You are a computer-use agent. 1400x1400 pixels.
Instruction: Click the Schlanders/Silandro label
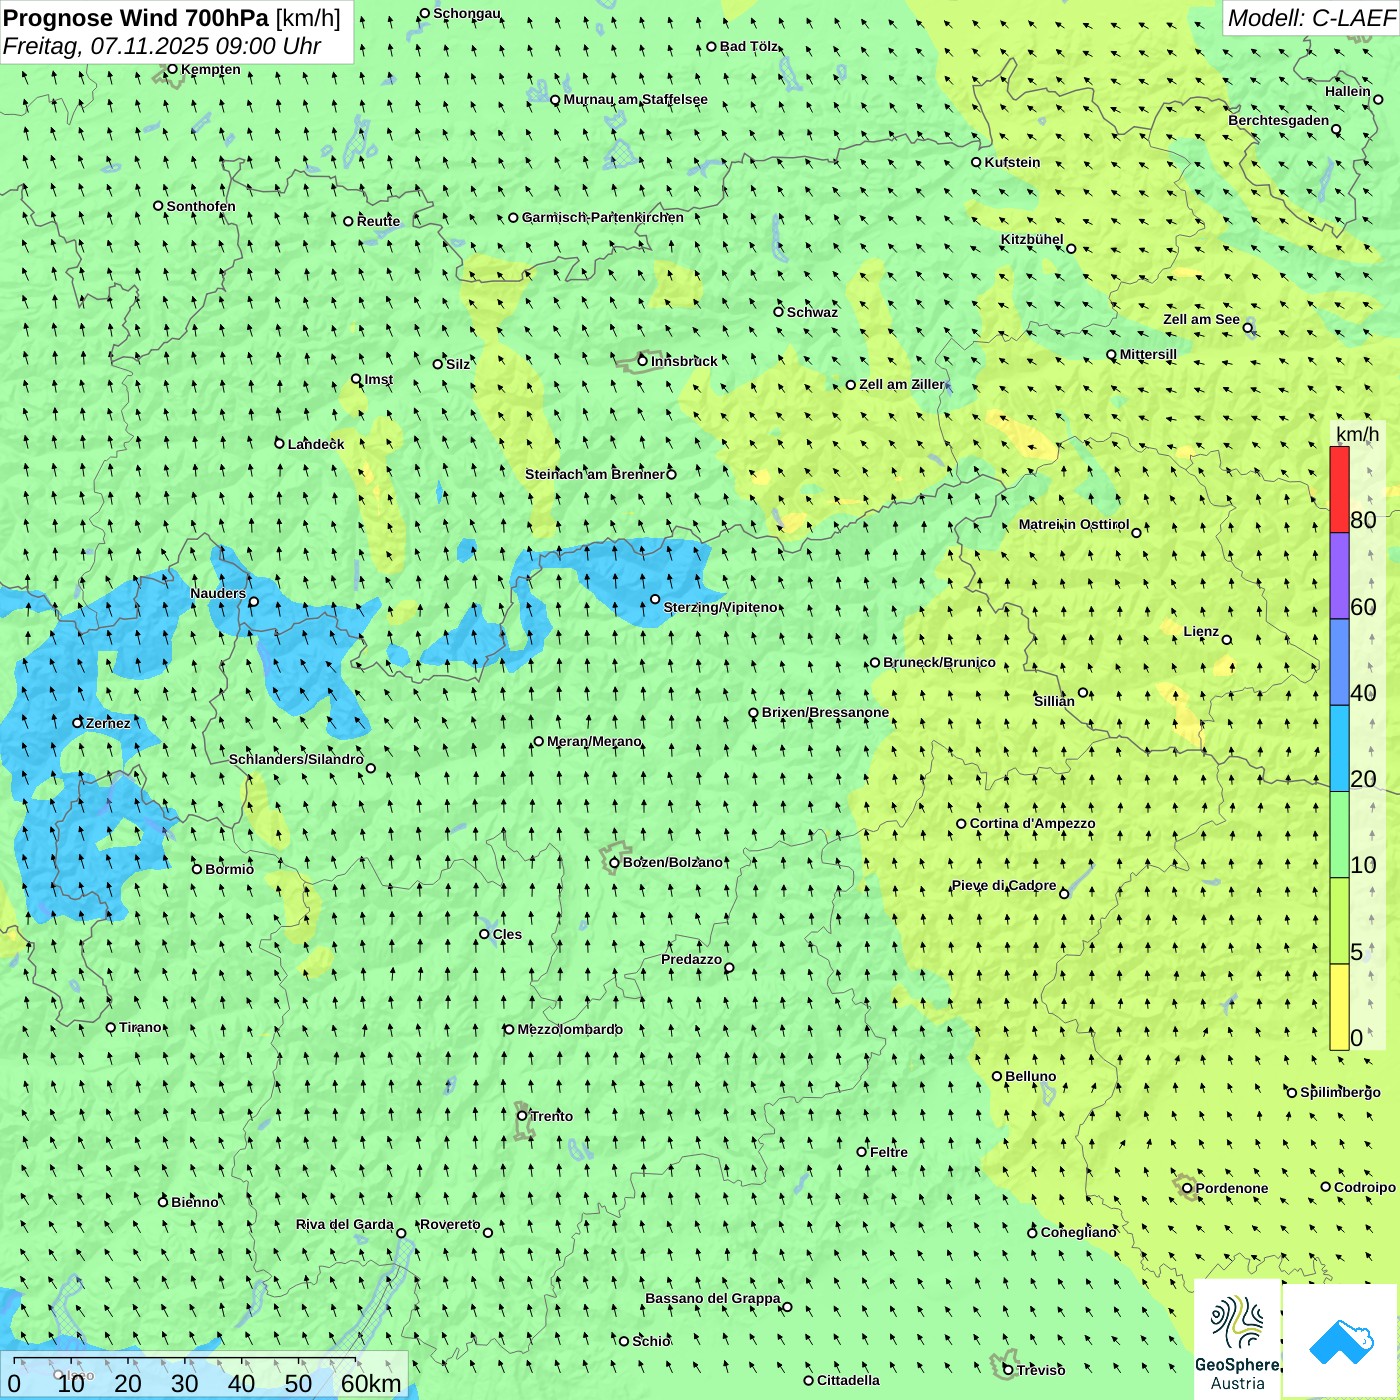(x=296, y=759)
